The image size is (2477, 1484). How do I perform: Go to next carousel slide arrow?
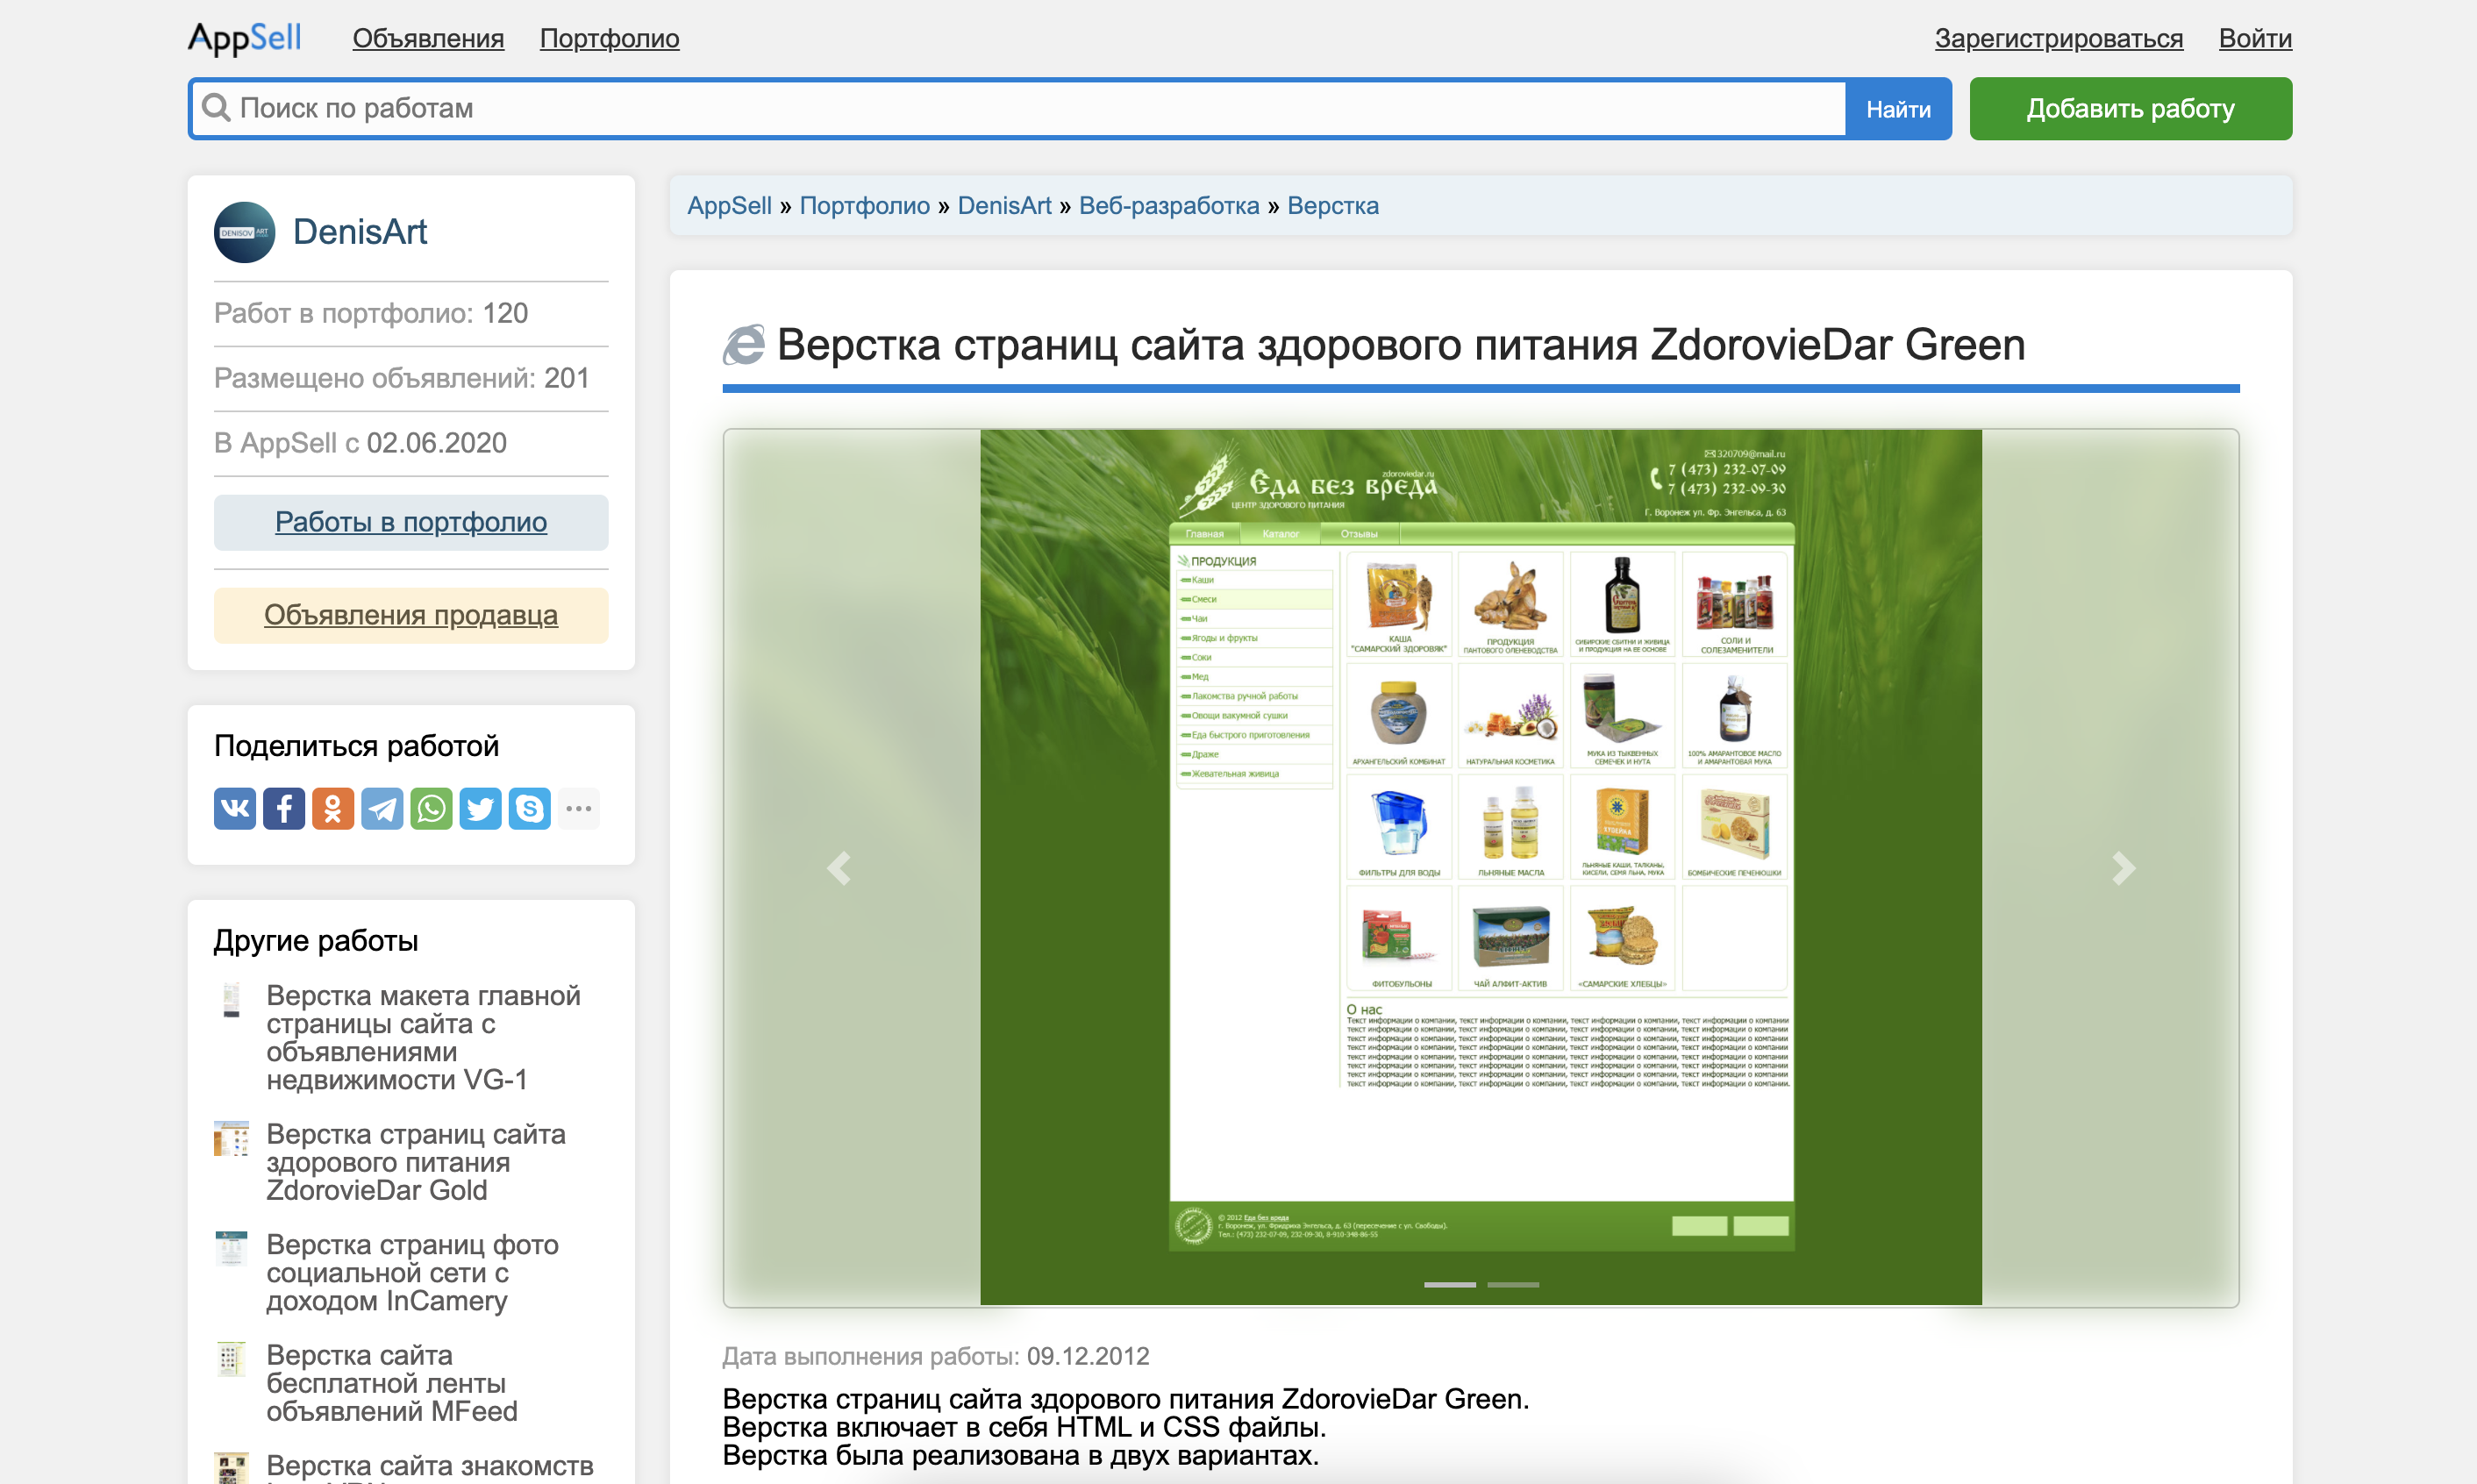(2122, 868)
